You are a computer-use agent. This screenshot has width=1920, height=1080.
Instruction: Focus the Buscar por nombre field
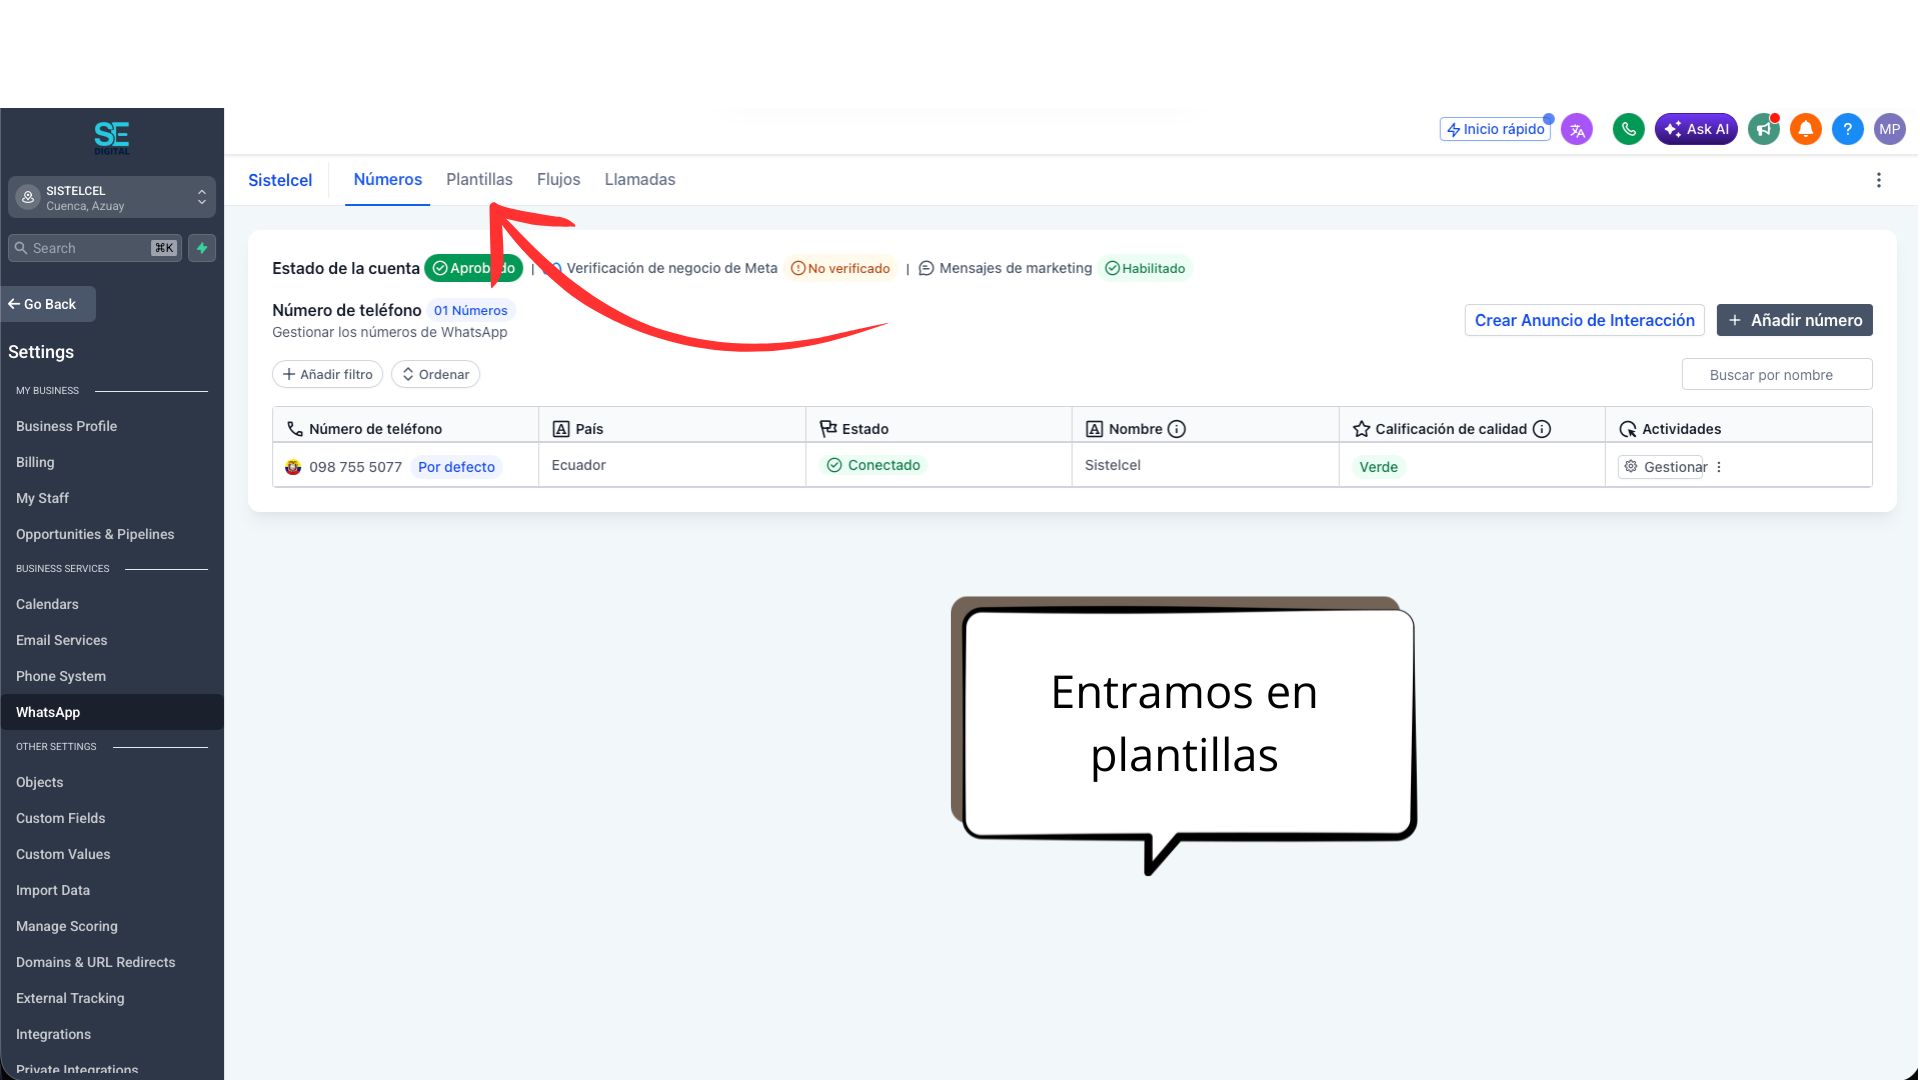[x=1777, y=375]
